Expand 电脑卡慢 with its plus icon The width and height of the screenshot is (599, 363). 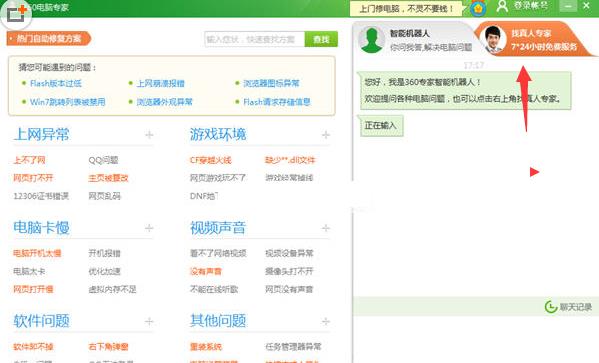(x=149, y=228)
